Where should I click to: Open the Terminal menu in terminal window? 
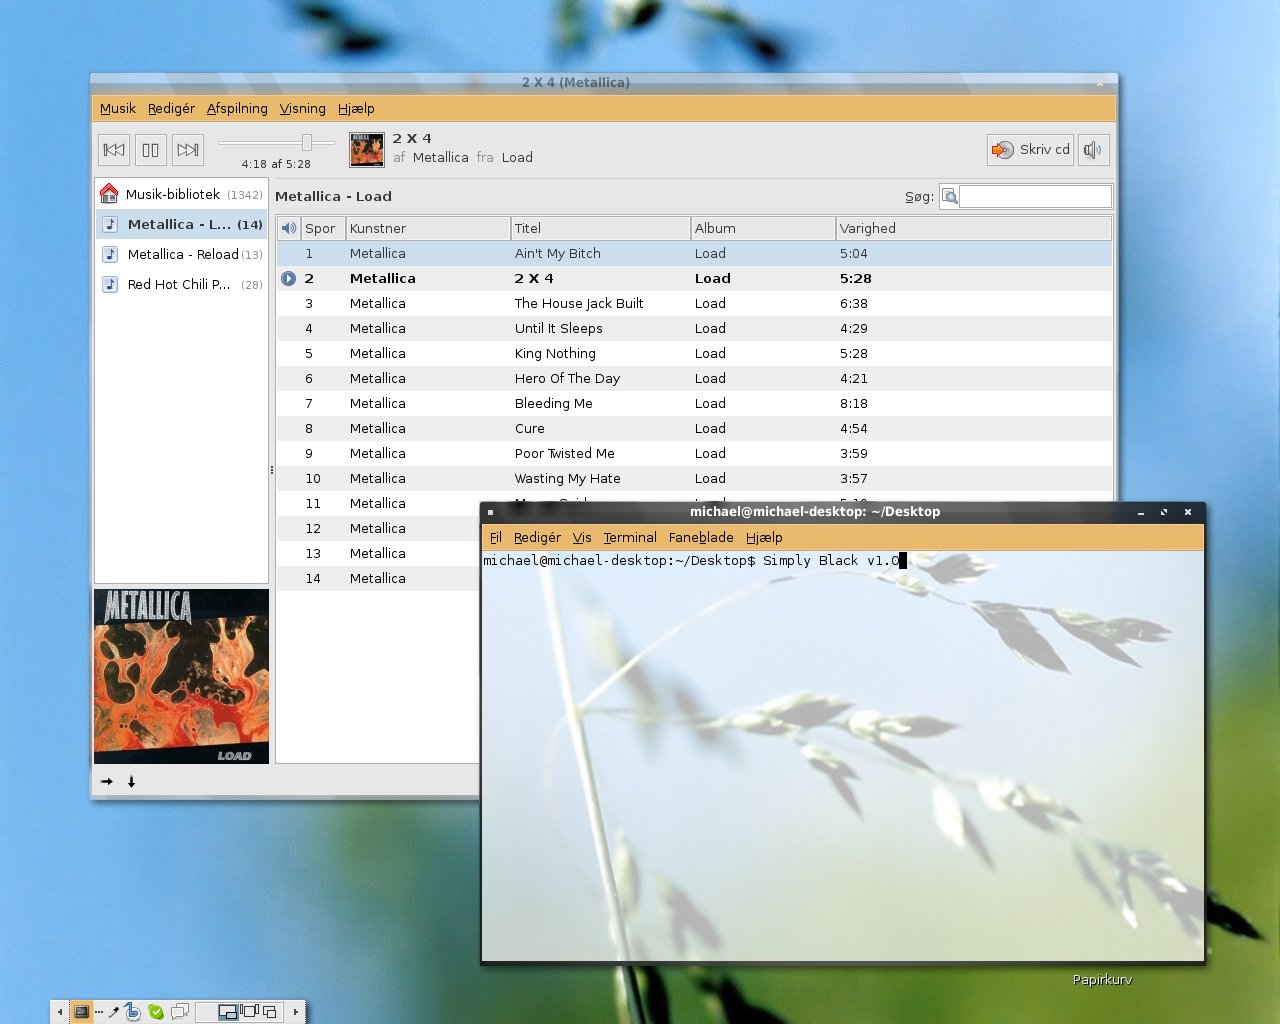tap(630, 538)
